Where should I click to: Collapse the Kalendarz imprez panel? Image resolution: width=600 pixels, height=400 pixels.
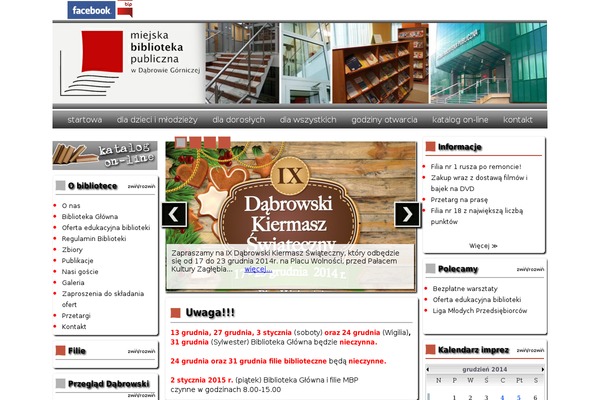pyautogui.click(x=530, y=350)
